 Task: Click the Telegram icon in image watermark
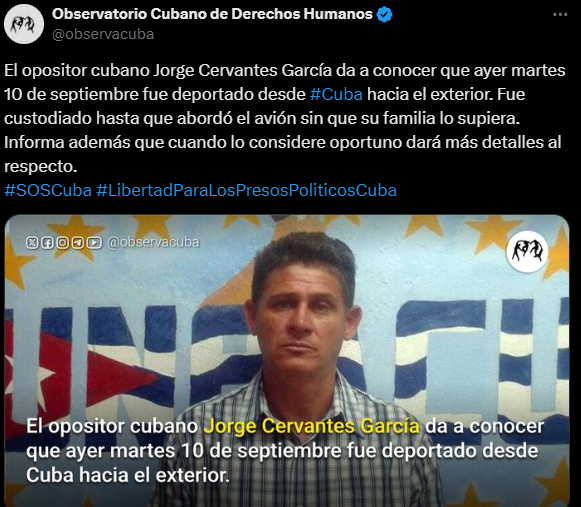(x=78, y=243)
